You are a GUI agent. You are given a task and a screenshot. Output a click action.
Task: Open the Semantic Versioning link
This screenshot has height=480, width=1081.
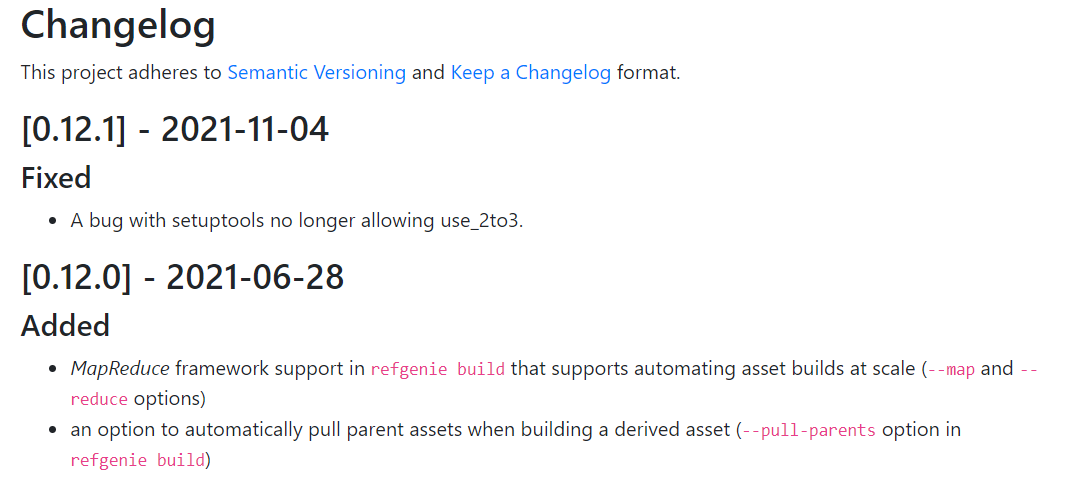(316, 73)
